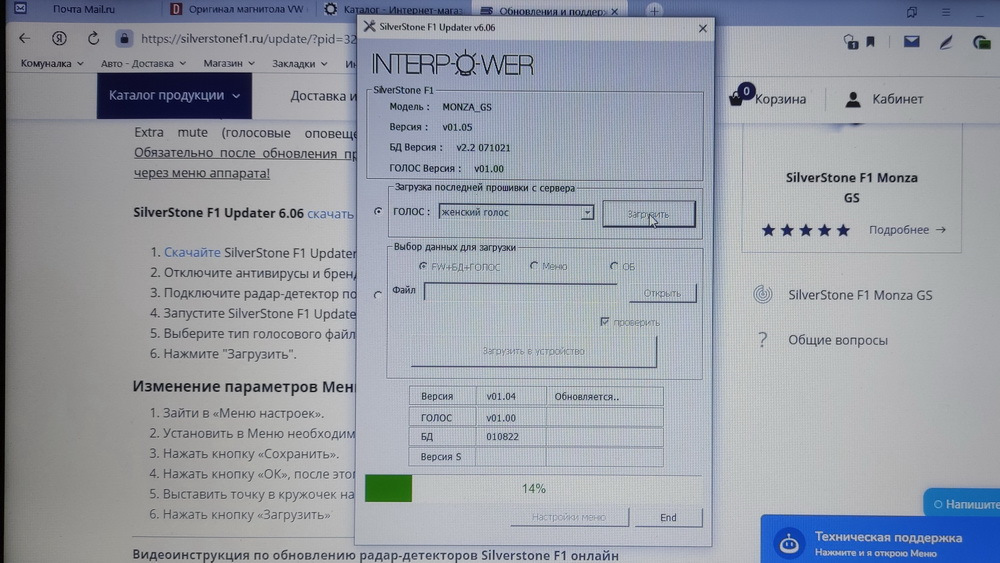Click Загрузить в устройство button

click(533, 351)
